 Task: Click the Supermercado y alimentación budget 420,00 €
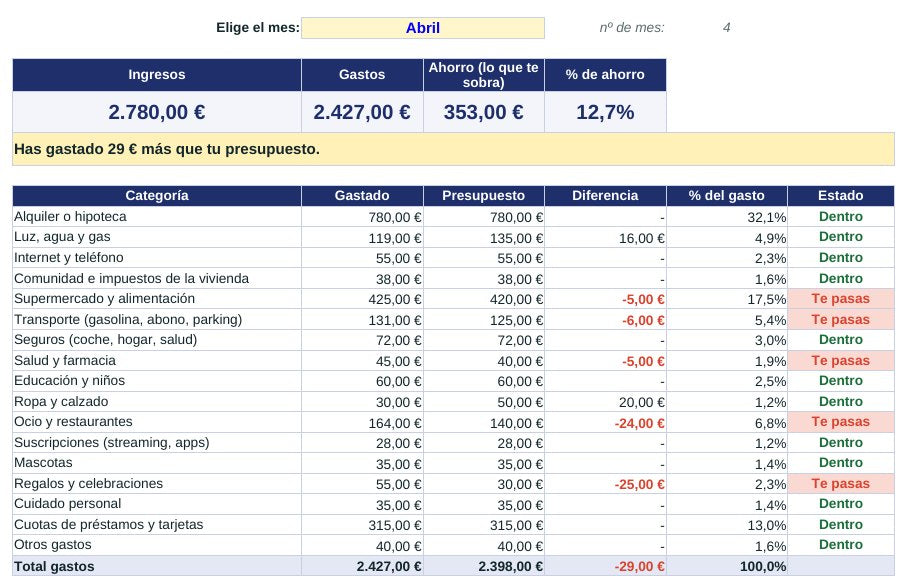483,299
